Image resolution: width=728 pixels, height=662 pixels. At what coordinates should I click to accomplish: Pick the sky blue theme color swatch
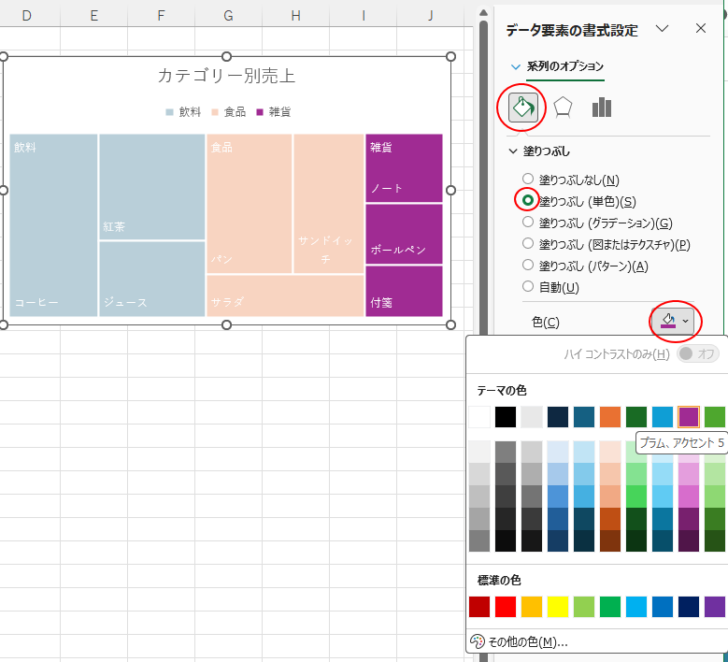coord(663,417)
